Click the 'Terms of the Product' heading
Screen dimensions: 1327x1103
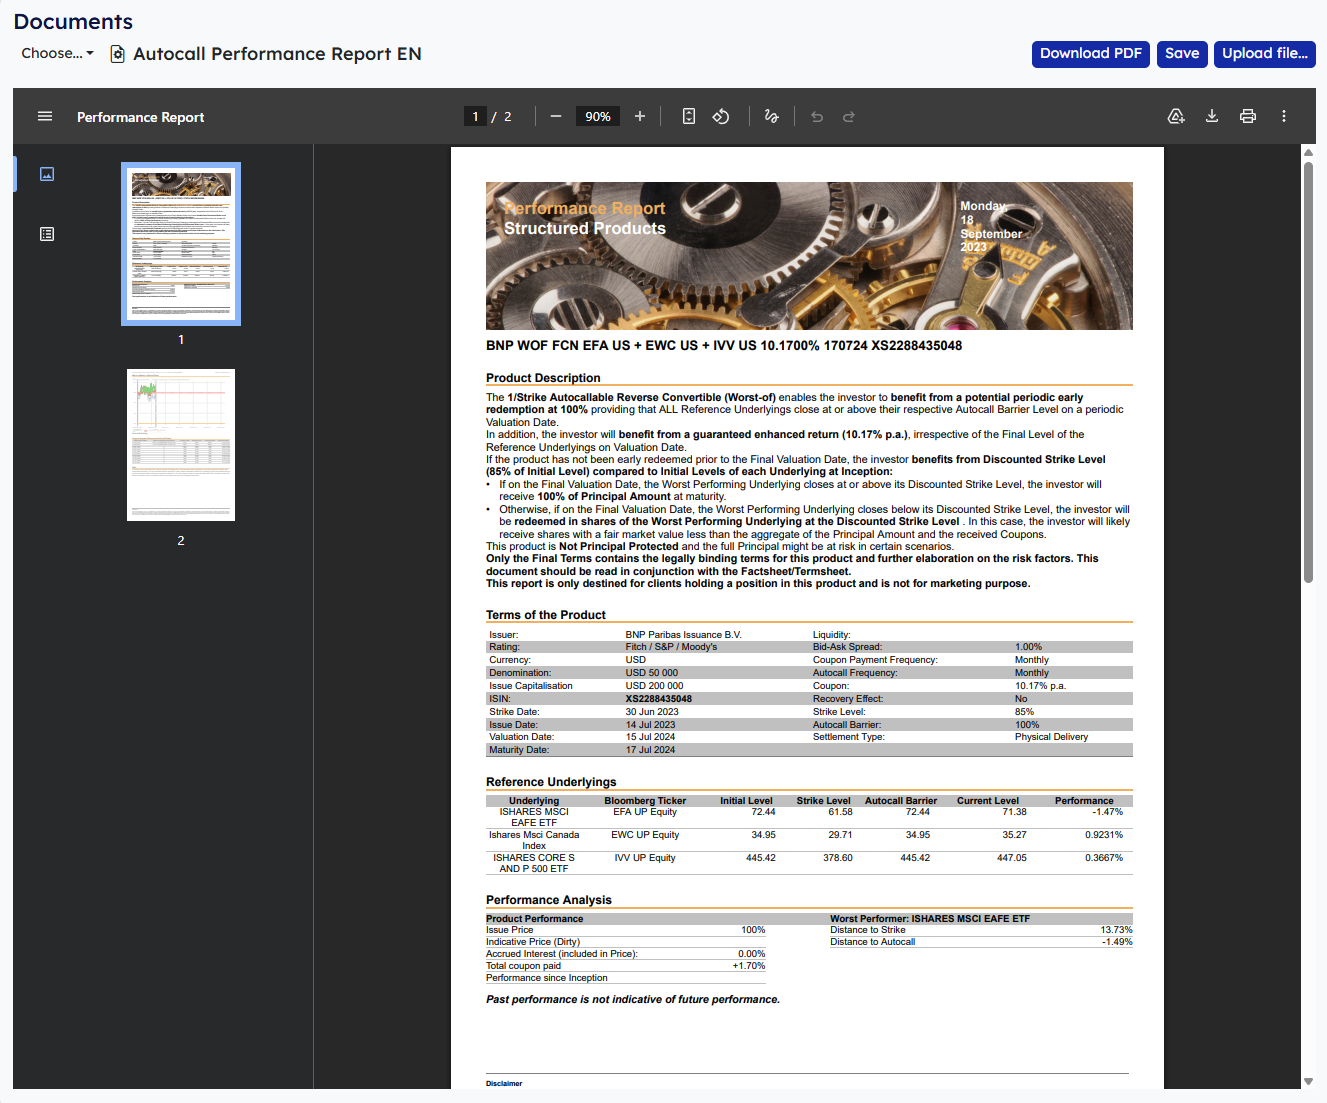pos(546,615)
